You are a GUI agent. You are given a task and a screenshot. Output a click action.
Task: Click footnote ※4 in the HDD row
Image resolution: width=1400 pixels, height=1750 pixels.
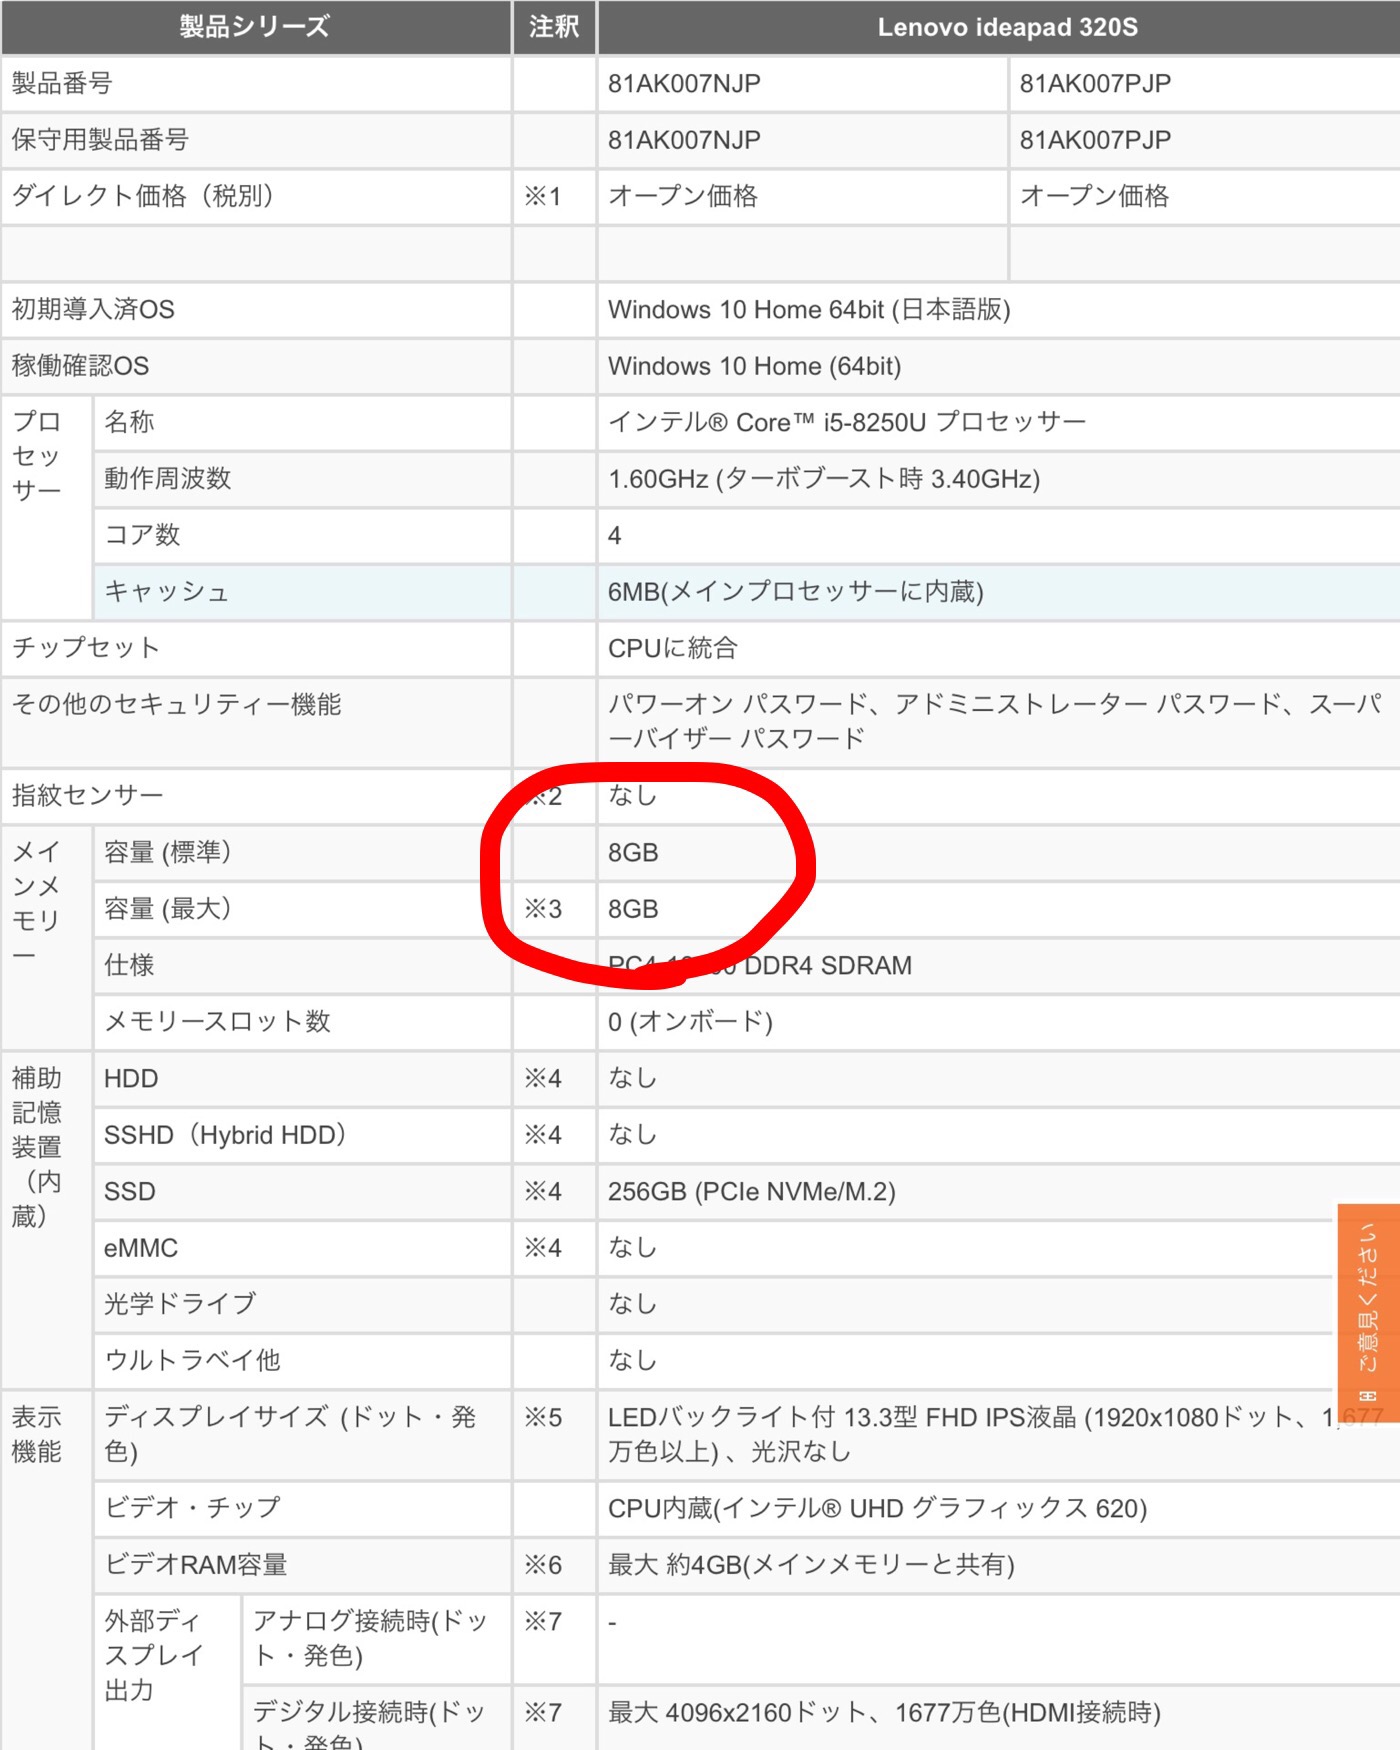(x=543, y=1079)
